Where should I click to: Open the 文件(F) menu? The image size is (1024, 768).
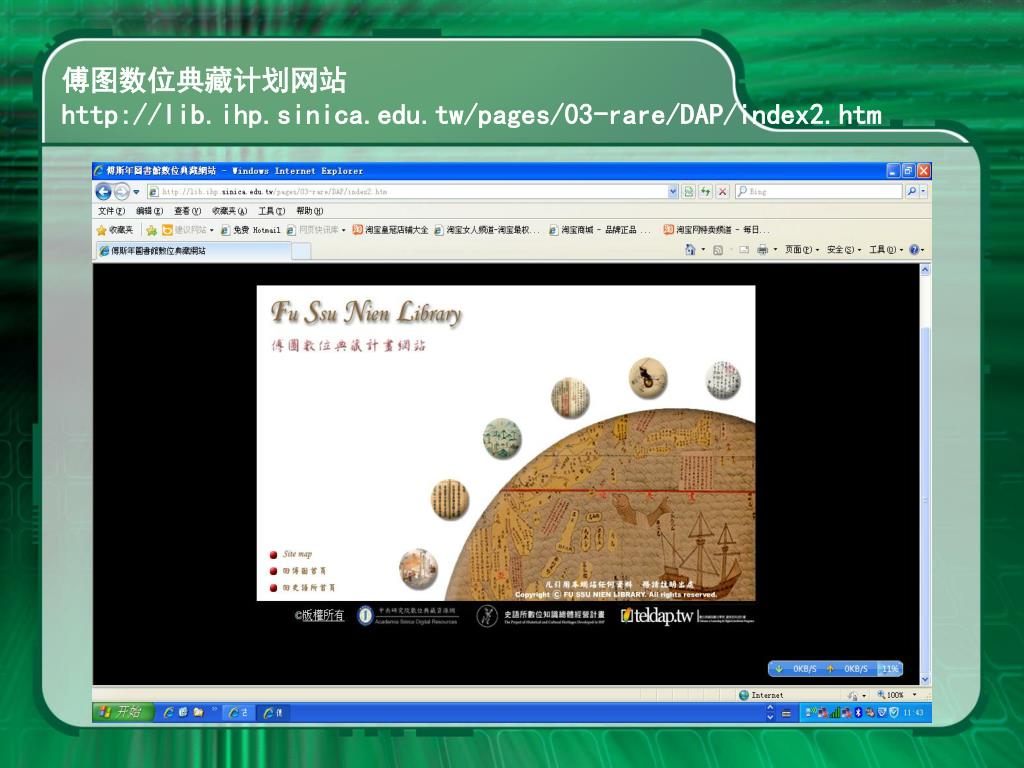[111, 211]
